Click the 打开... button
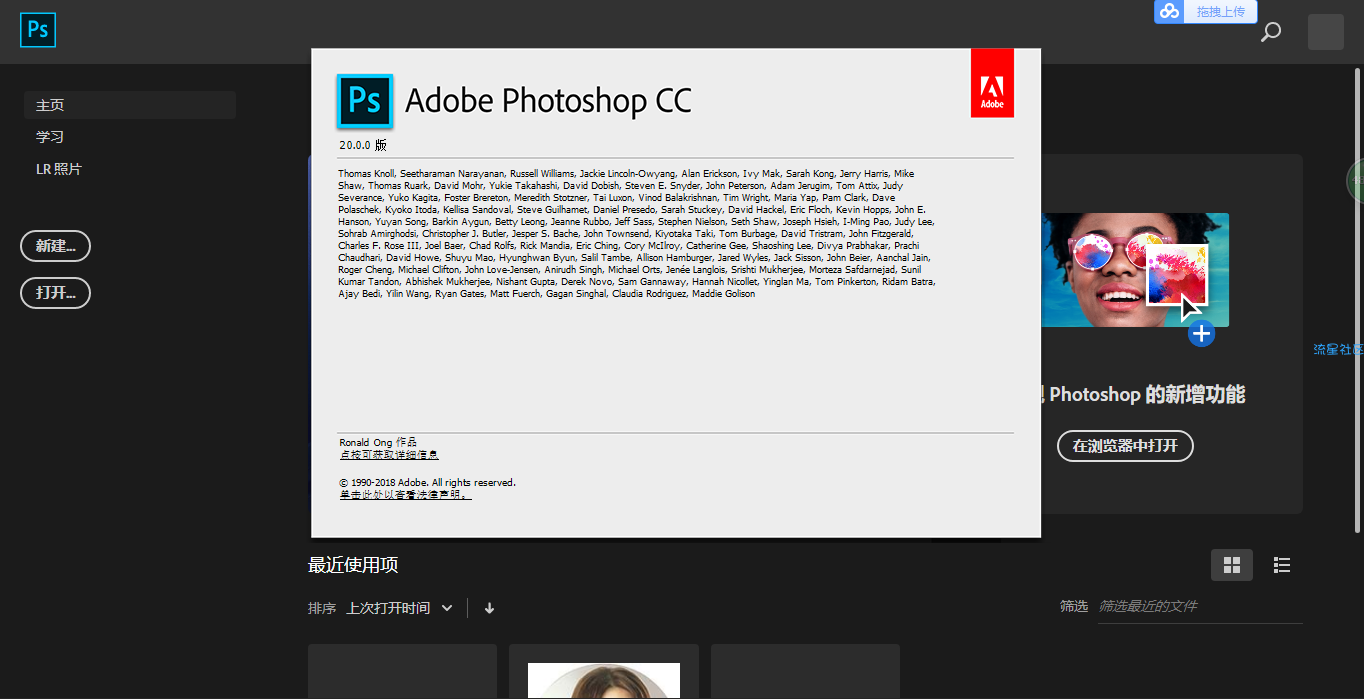The image size is (1364, 699). click(56, 293)
